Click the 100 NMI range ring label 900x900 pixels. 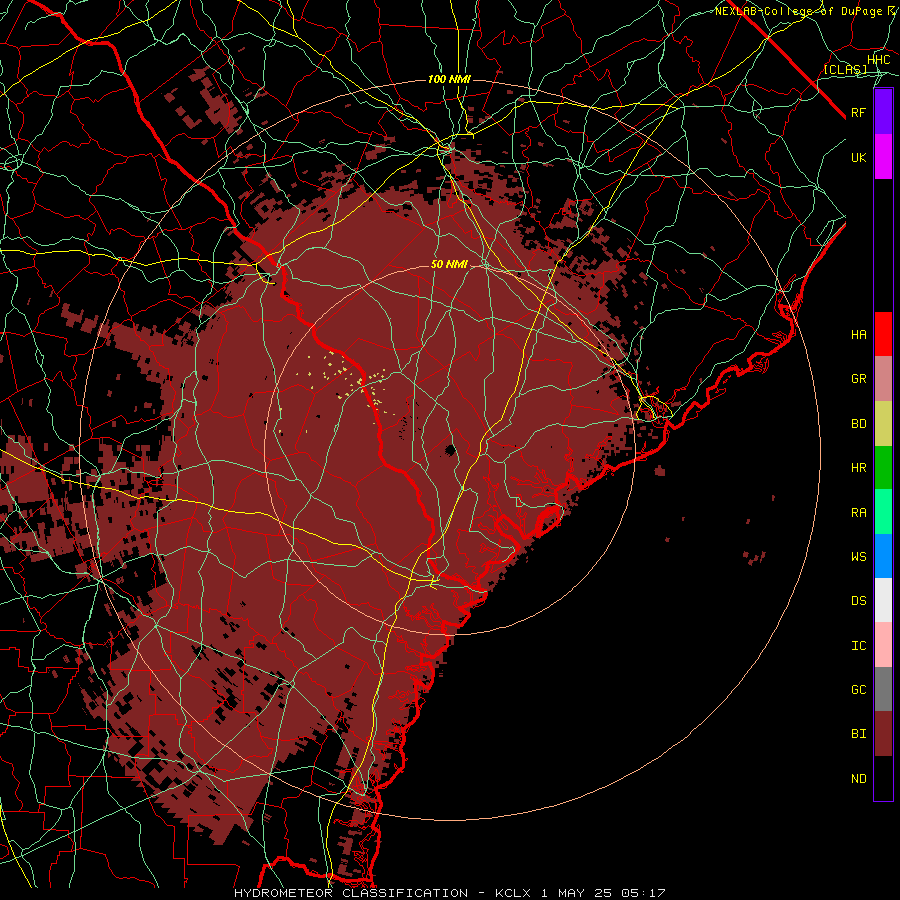coord(449,79)
